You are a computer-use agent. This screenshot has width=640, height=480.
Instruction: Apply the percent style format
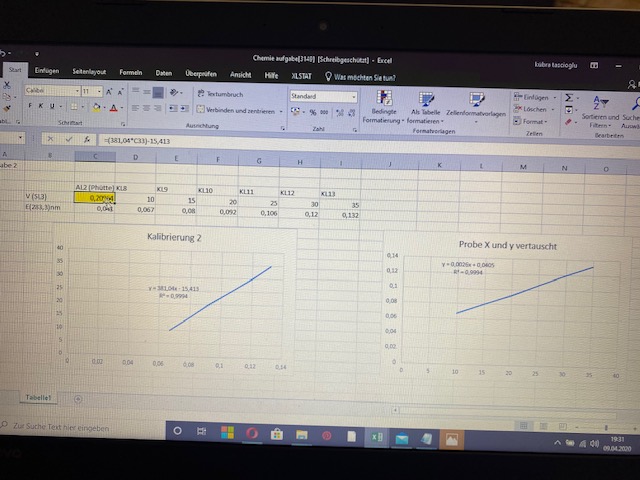(313, 112)
